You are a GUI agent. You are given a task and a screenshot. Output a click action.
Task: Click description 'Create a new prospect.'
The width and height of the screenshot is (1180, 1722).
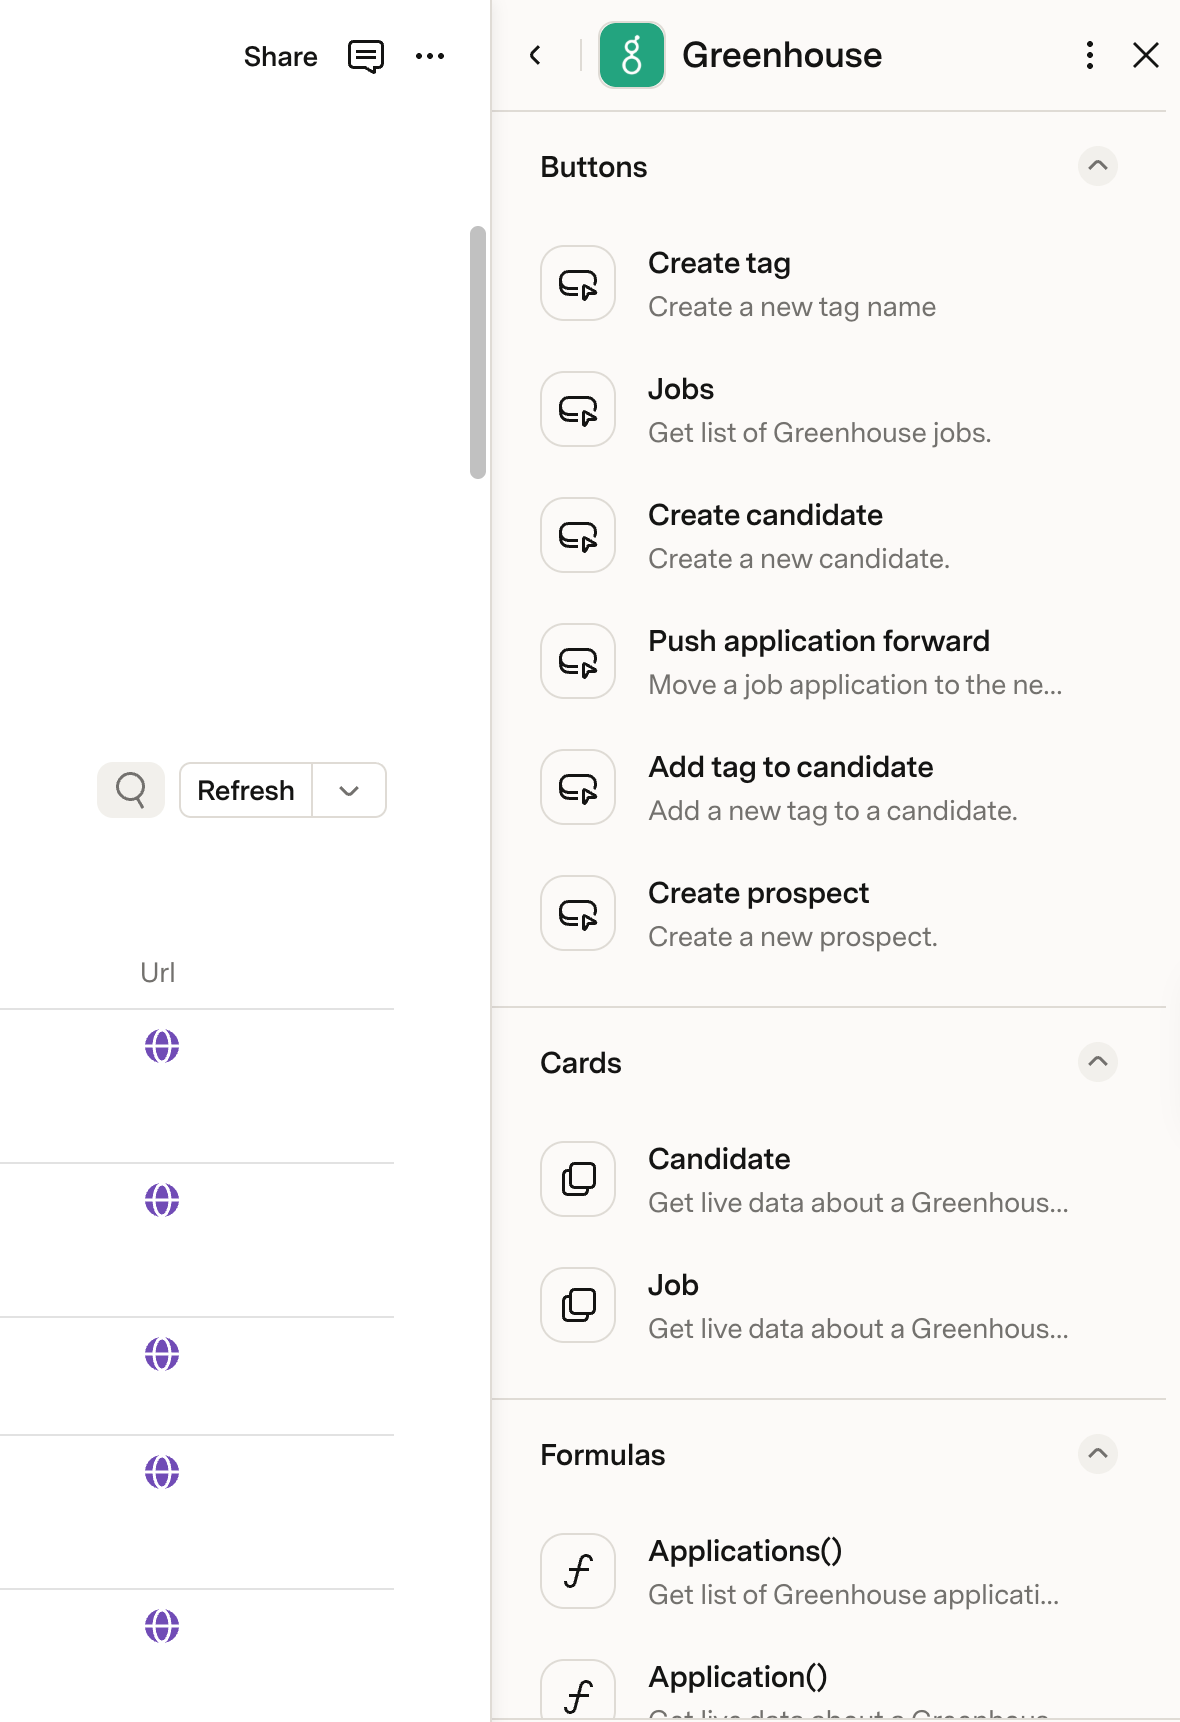pyautogui.click(x=793, y=937)
